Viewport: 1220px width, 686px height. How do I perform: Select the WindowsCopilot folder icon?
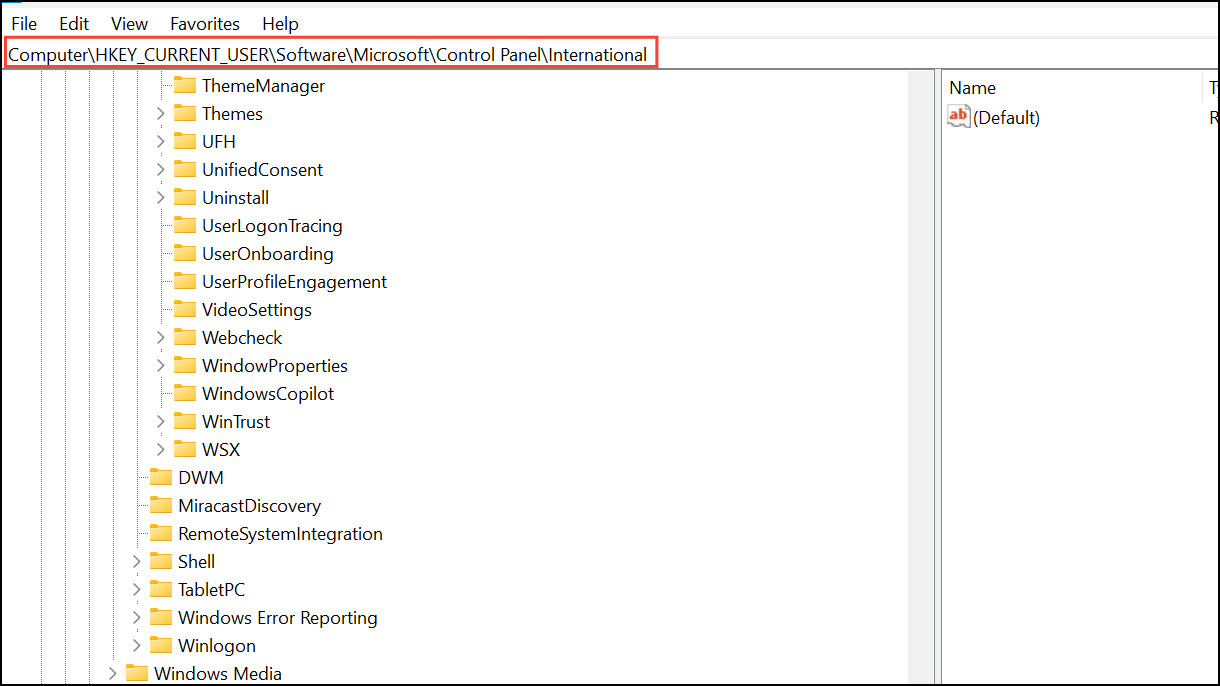click(186, 393)
